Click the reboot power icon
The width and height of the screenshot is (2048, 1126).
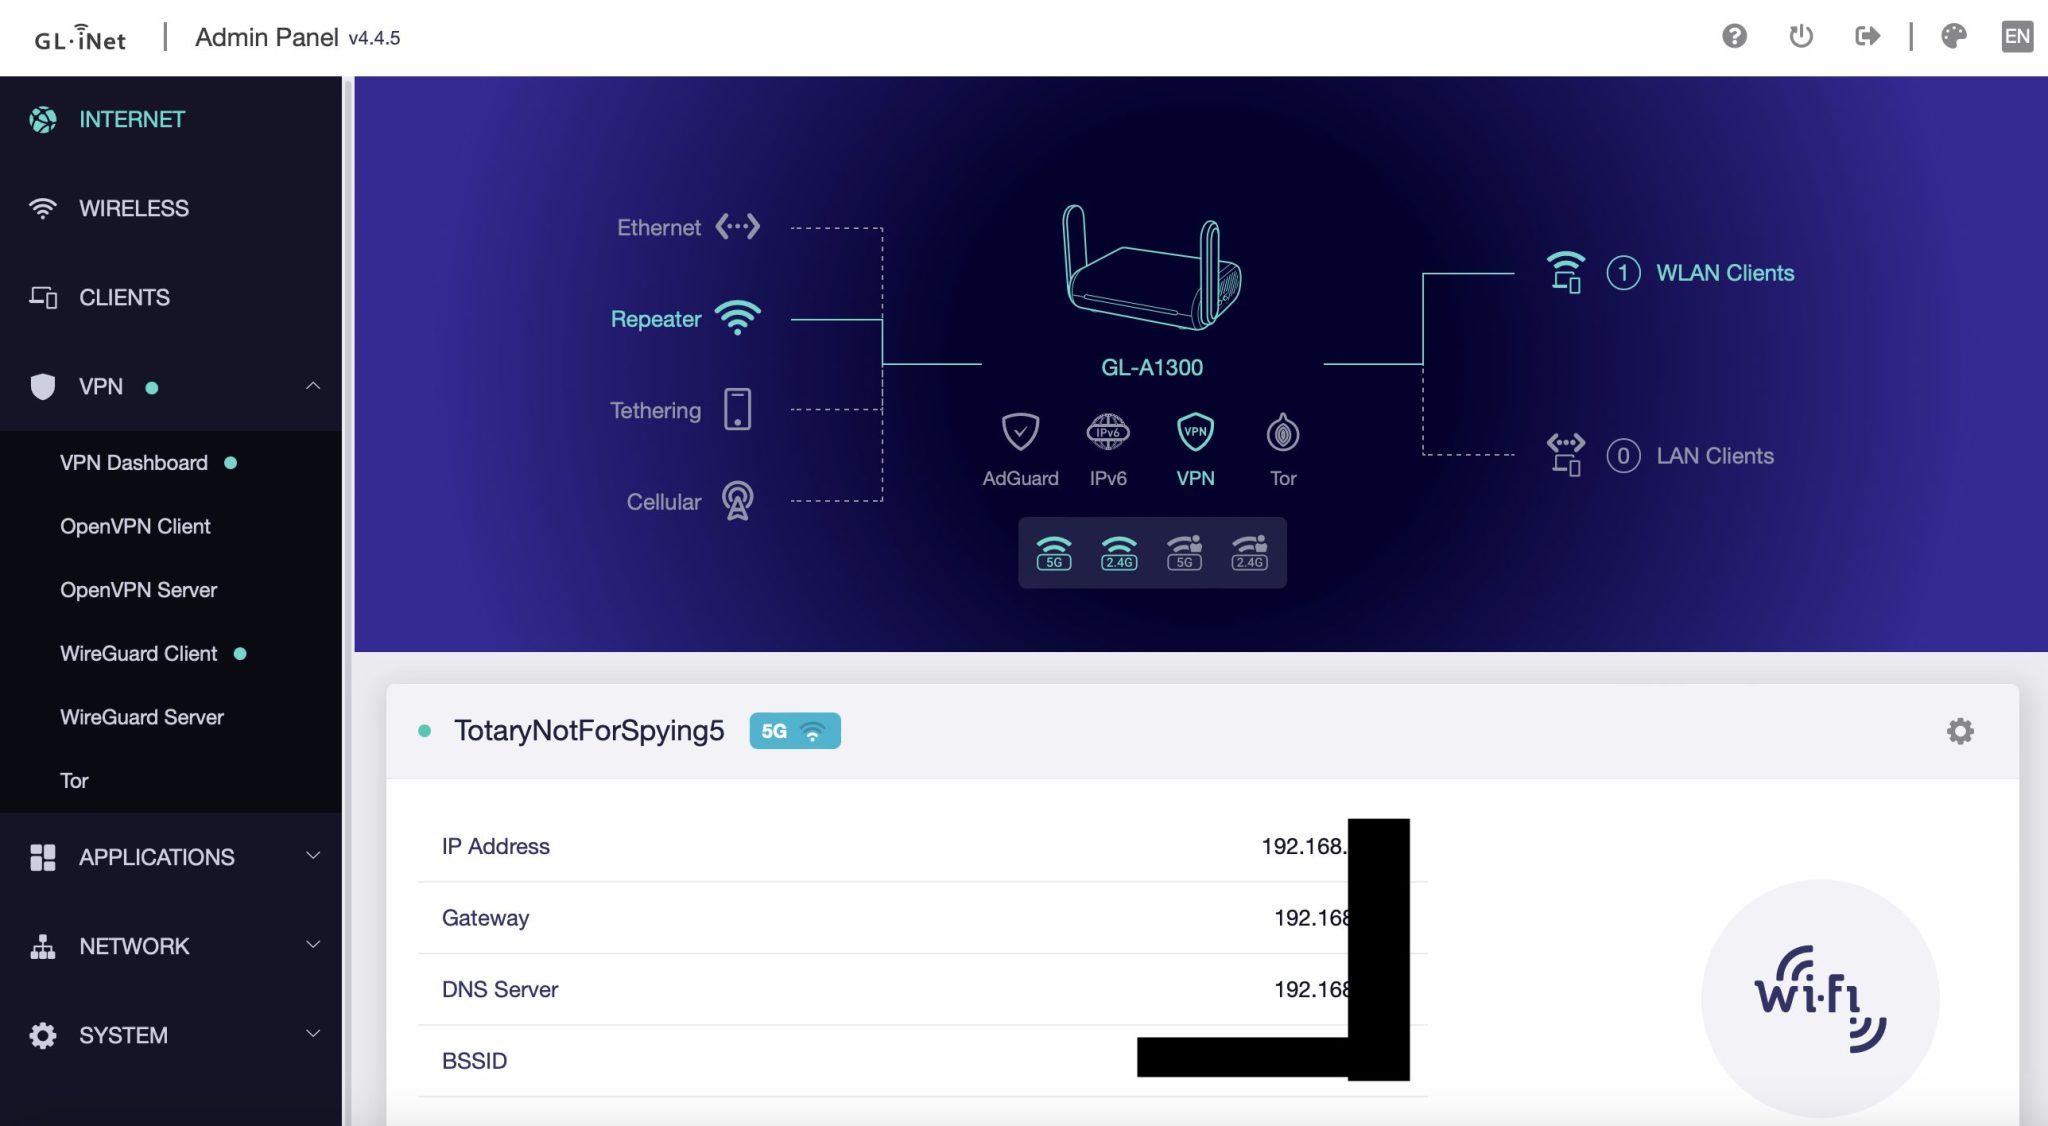coord(1800,37)
